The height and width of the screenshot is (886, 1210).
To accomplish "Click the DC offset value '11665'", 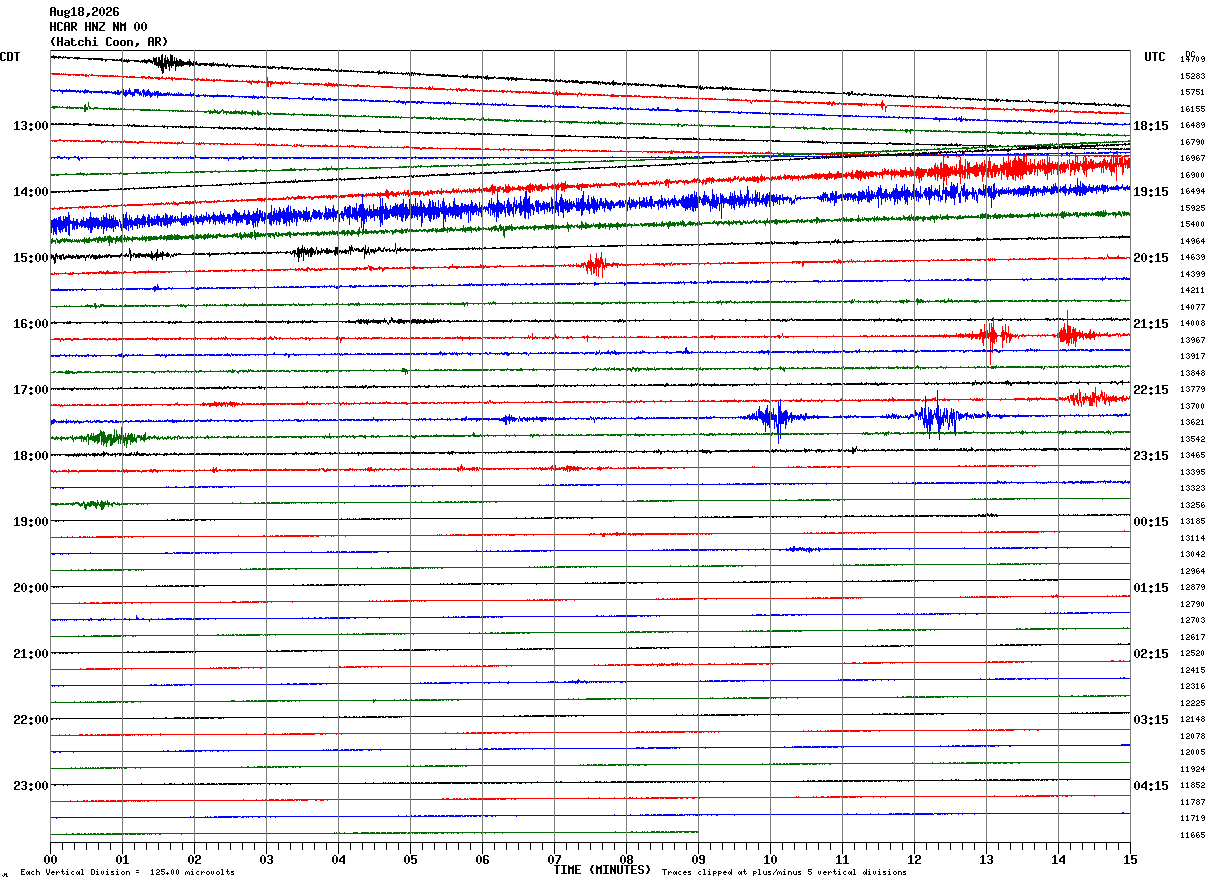I will click(x=1192, y=835).
